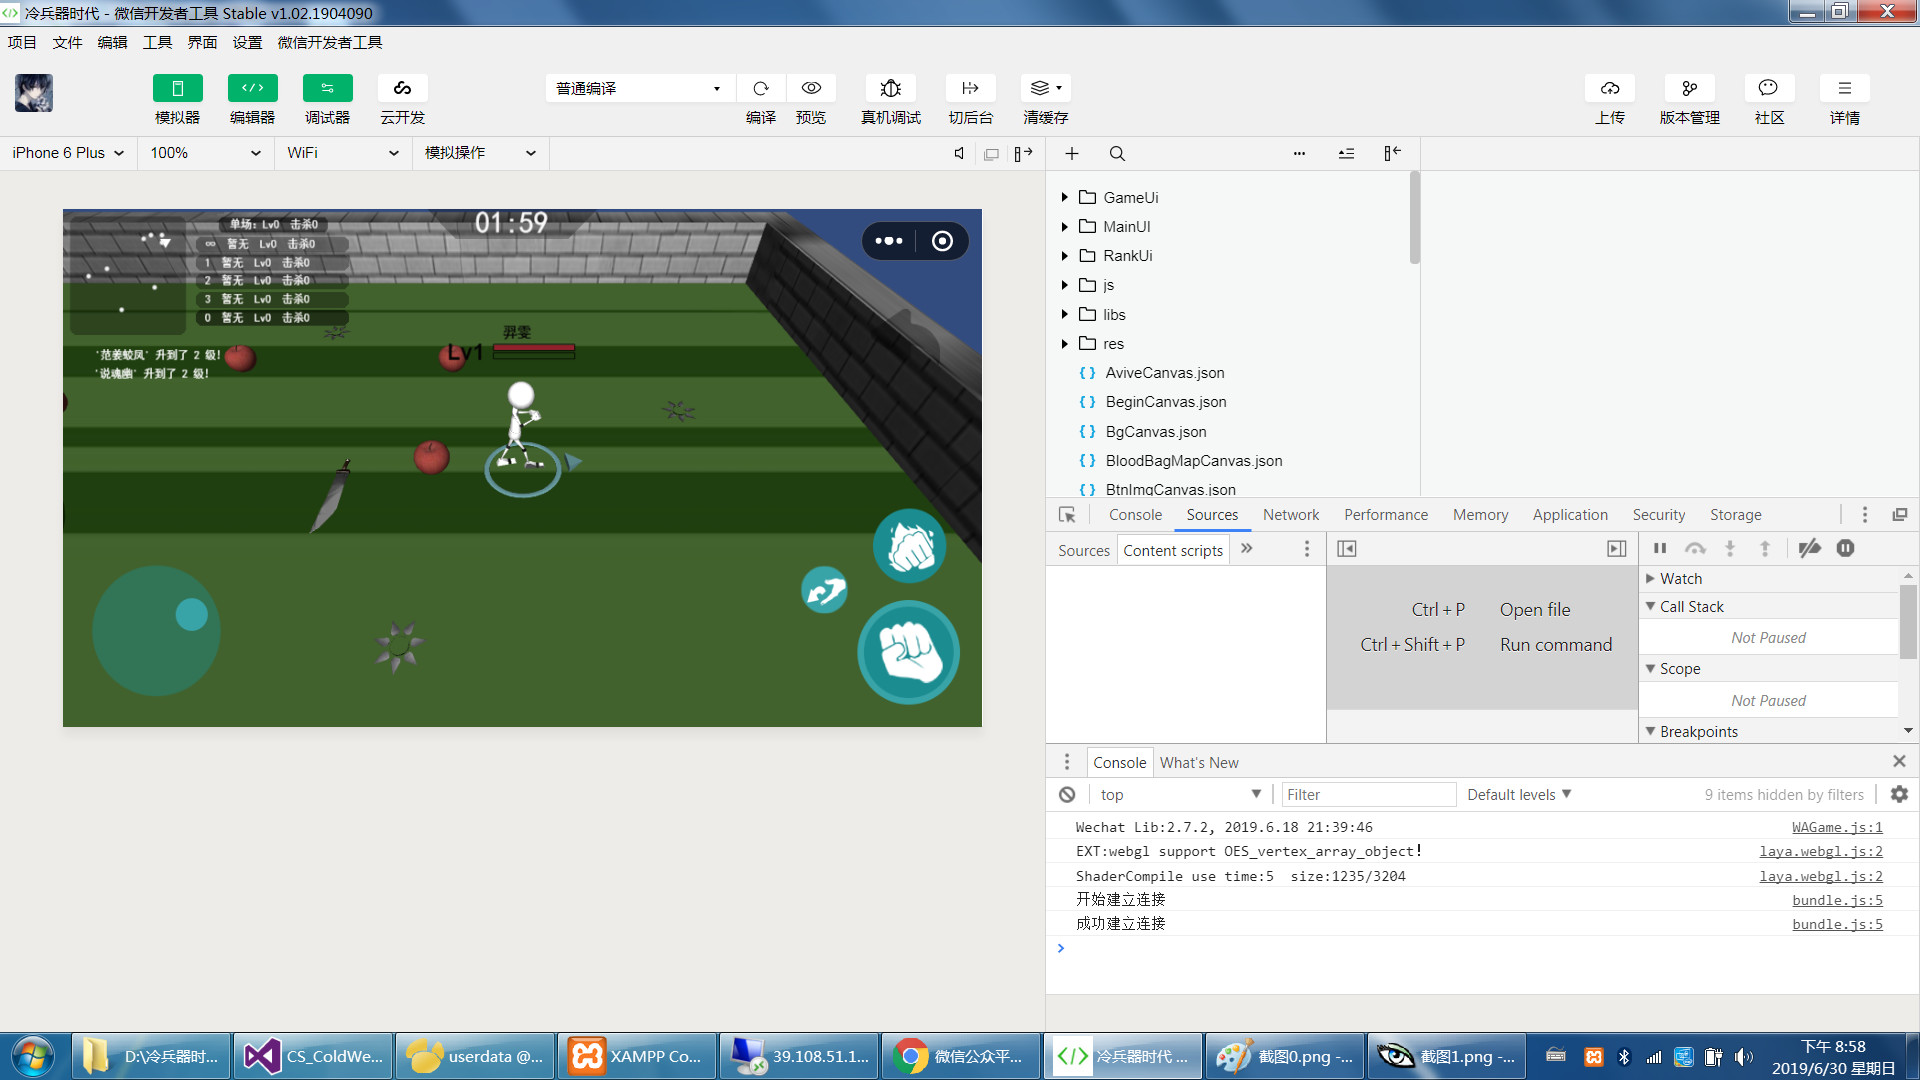Open the Default levels dropdown
1920x1080 pixels.
click(x=1519, y=794)
